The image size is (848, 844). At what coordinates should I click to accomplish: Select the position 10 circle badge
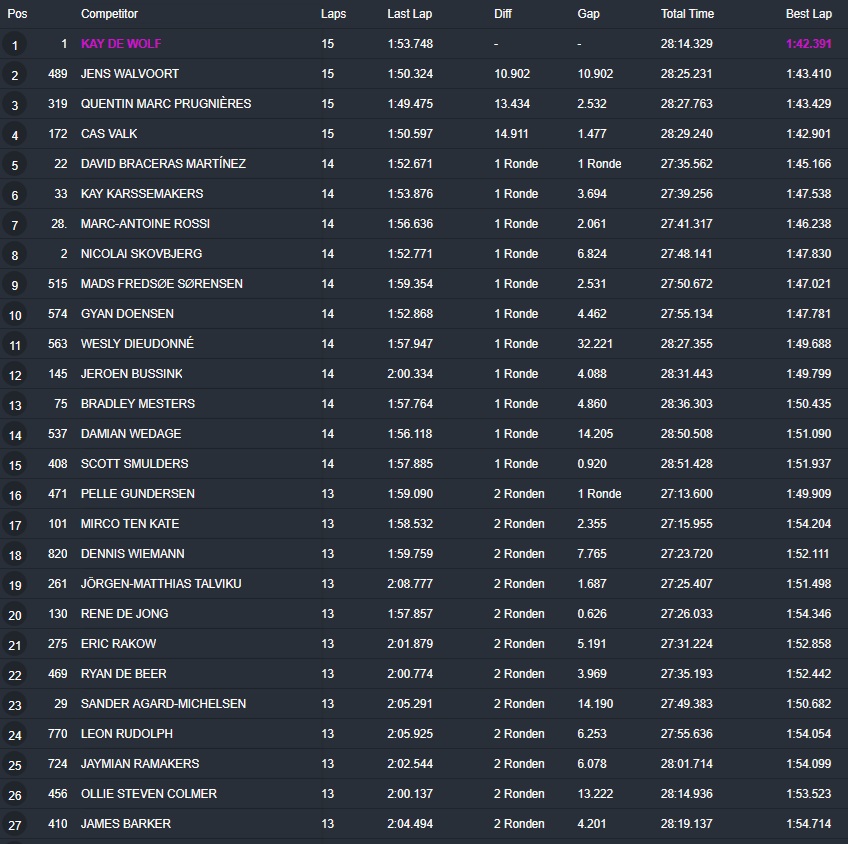pyautogui.click(x=15, y=315)
